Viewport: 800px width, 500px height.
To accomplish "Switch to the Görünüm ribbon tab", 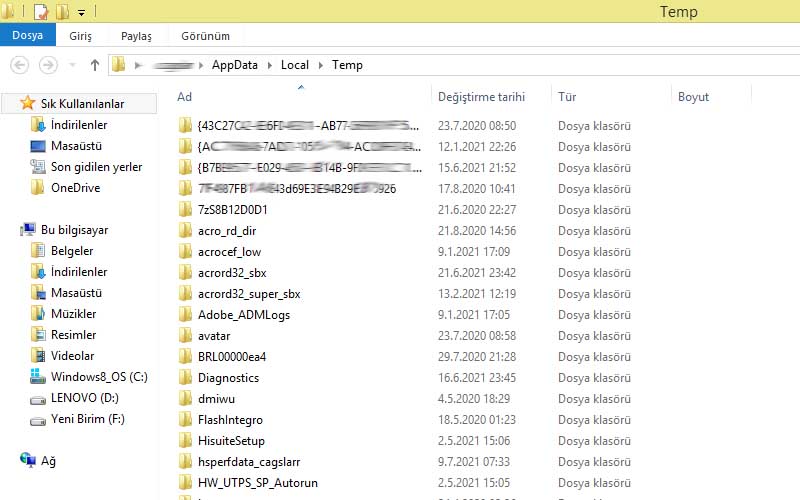I will 206,36.
